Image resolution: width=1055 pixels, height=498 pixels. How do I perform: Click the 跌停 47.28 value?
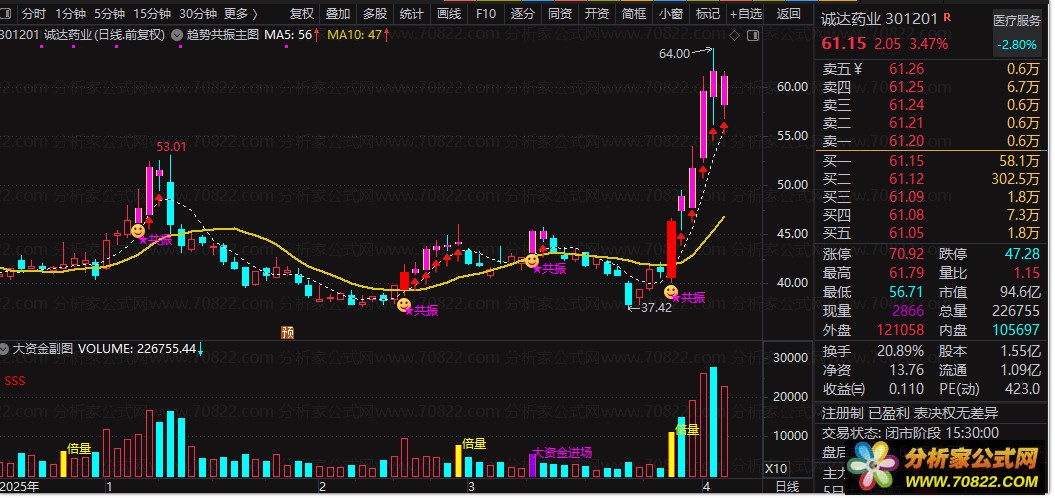[1021, 255]
